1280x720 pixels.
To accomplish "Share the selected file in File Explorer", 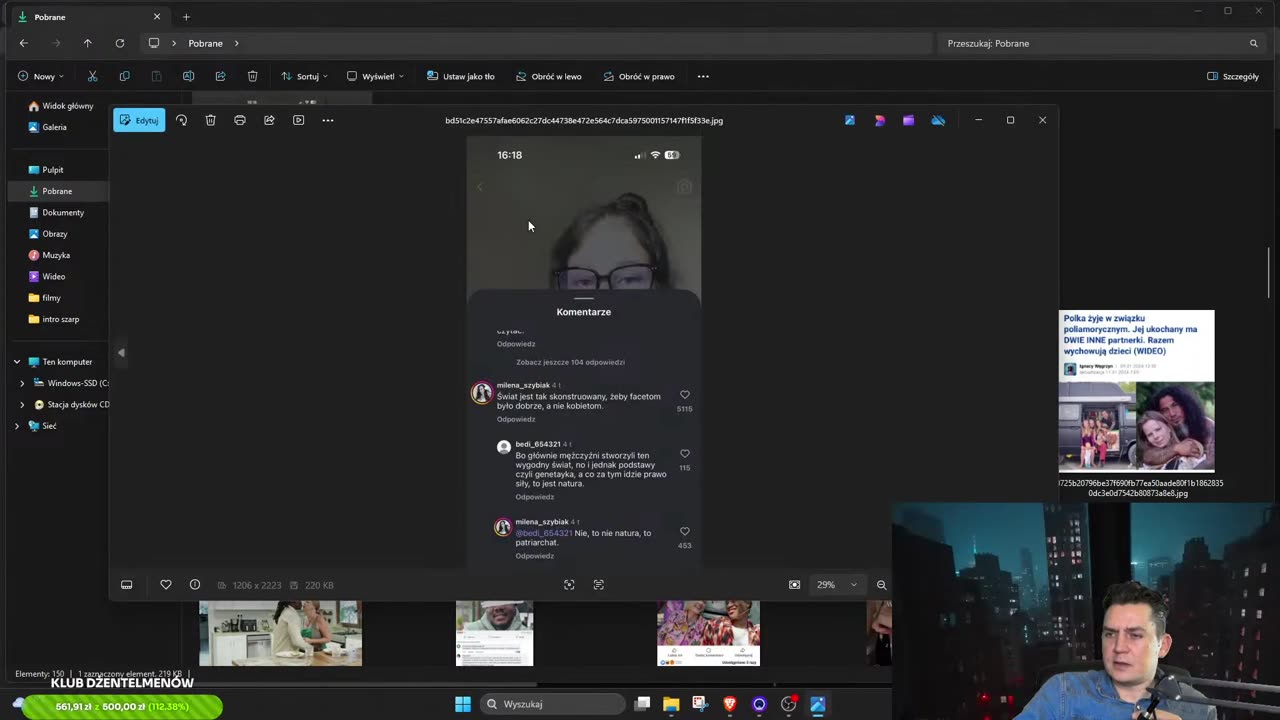I will click(x=220, y=76).
